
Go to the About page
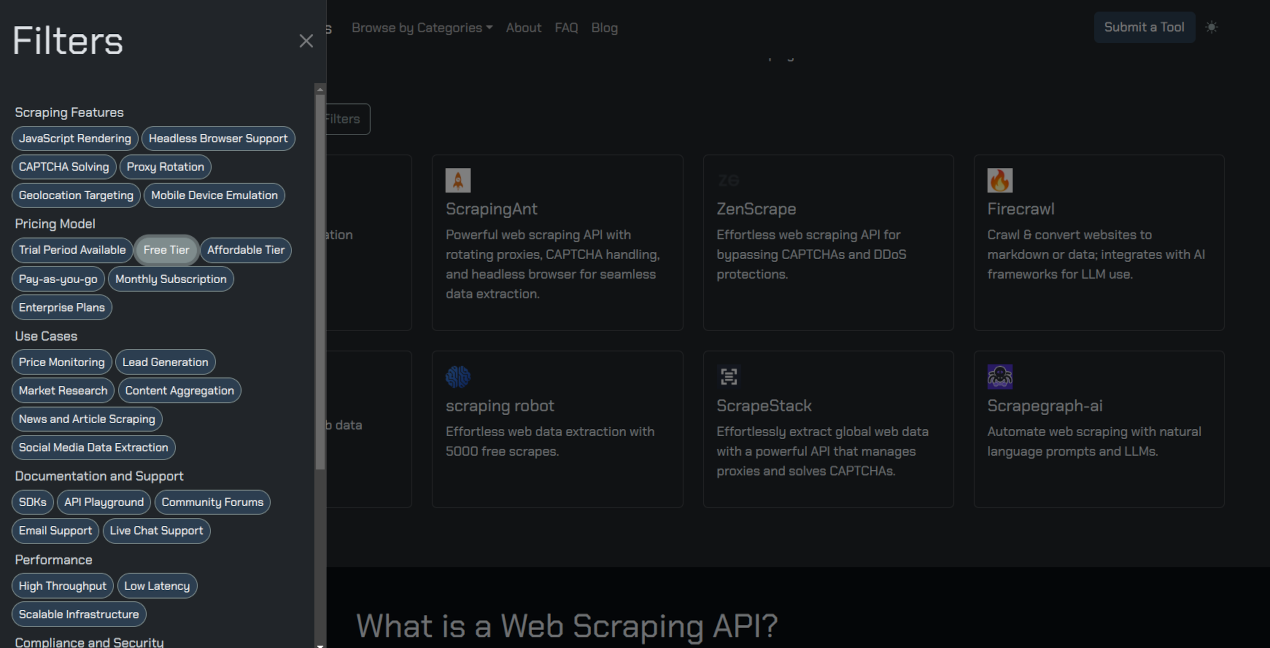pos(524,28)
